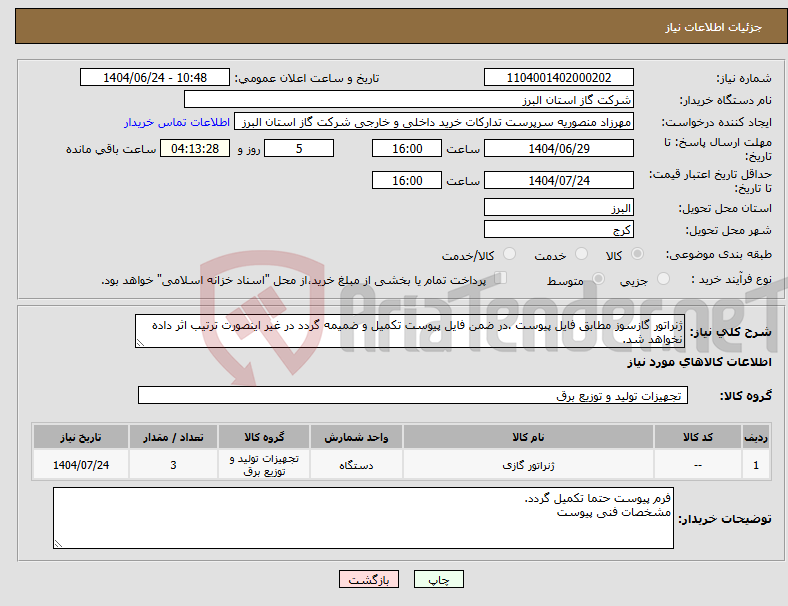Screen dimensions: 788x606
Task: Click the buyer name field شرکت گاز استان البرز
Action: [x=409, y=99]
